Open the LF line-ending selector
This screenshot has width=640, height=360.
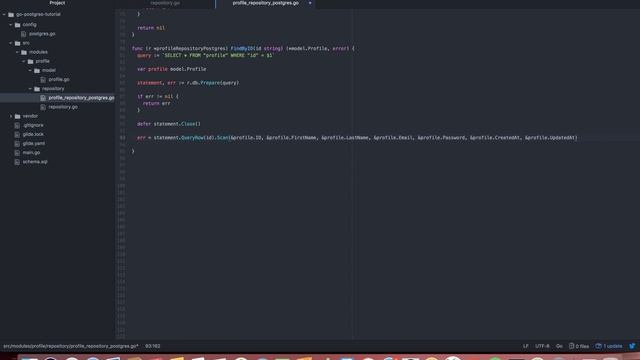pyautogui.click(x=526, y=346)
